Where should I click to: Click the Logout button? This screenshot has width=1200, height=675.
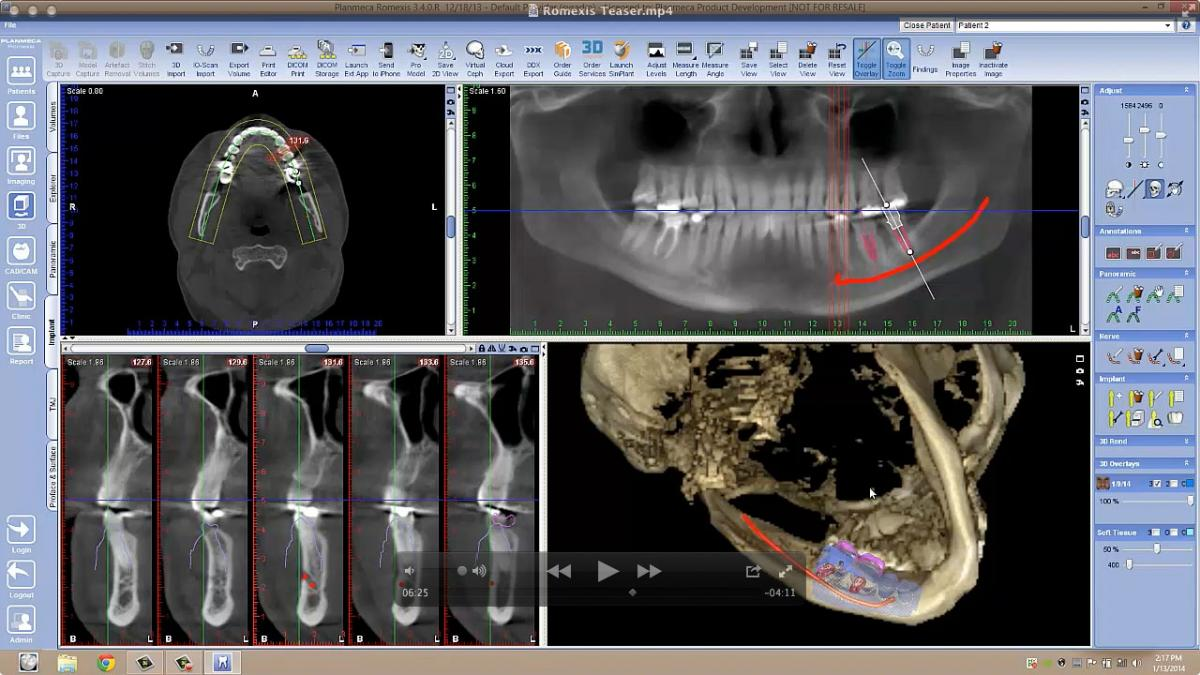(x=21, y=580)
